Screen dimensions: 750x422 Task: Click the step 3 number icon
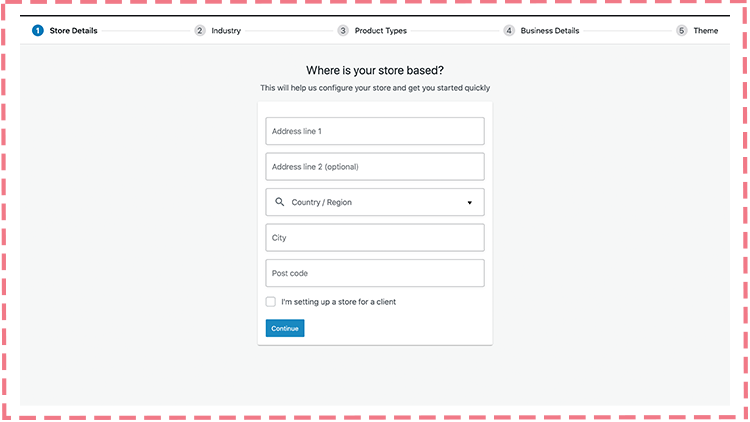click(x=343, y=31)
